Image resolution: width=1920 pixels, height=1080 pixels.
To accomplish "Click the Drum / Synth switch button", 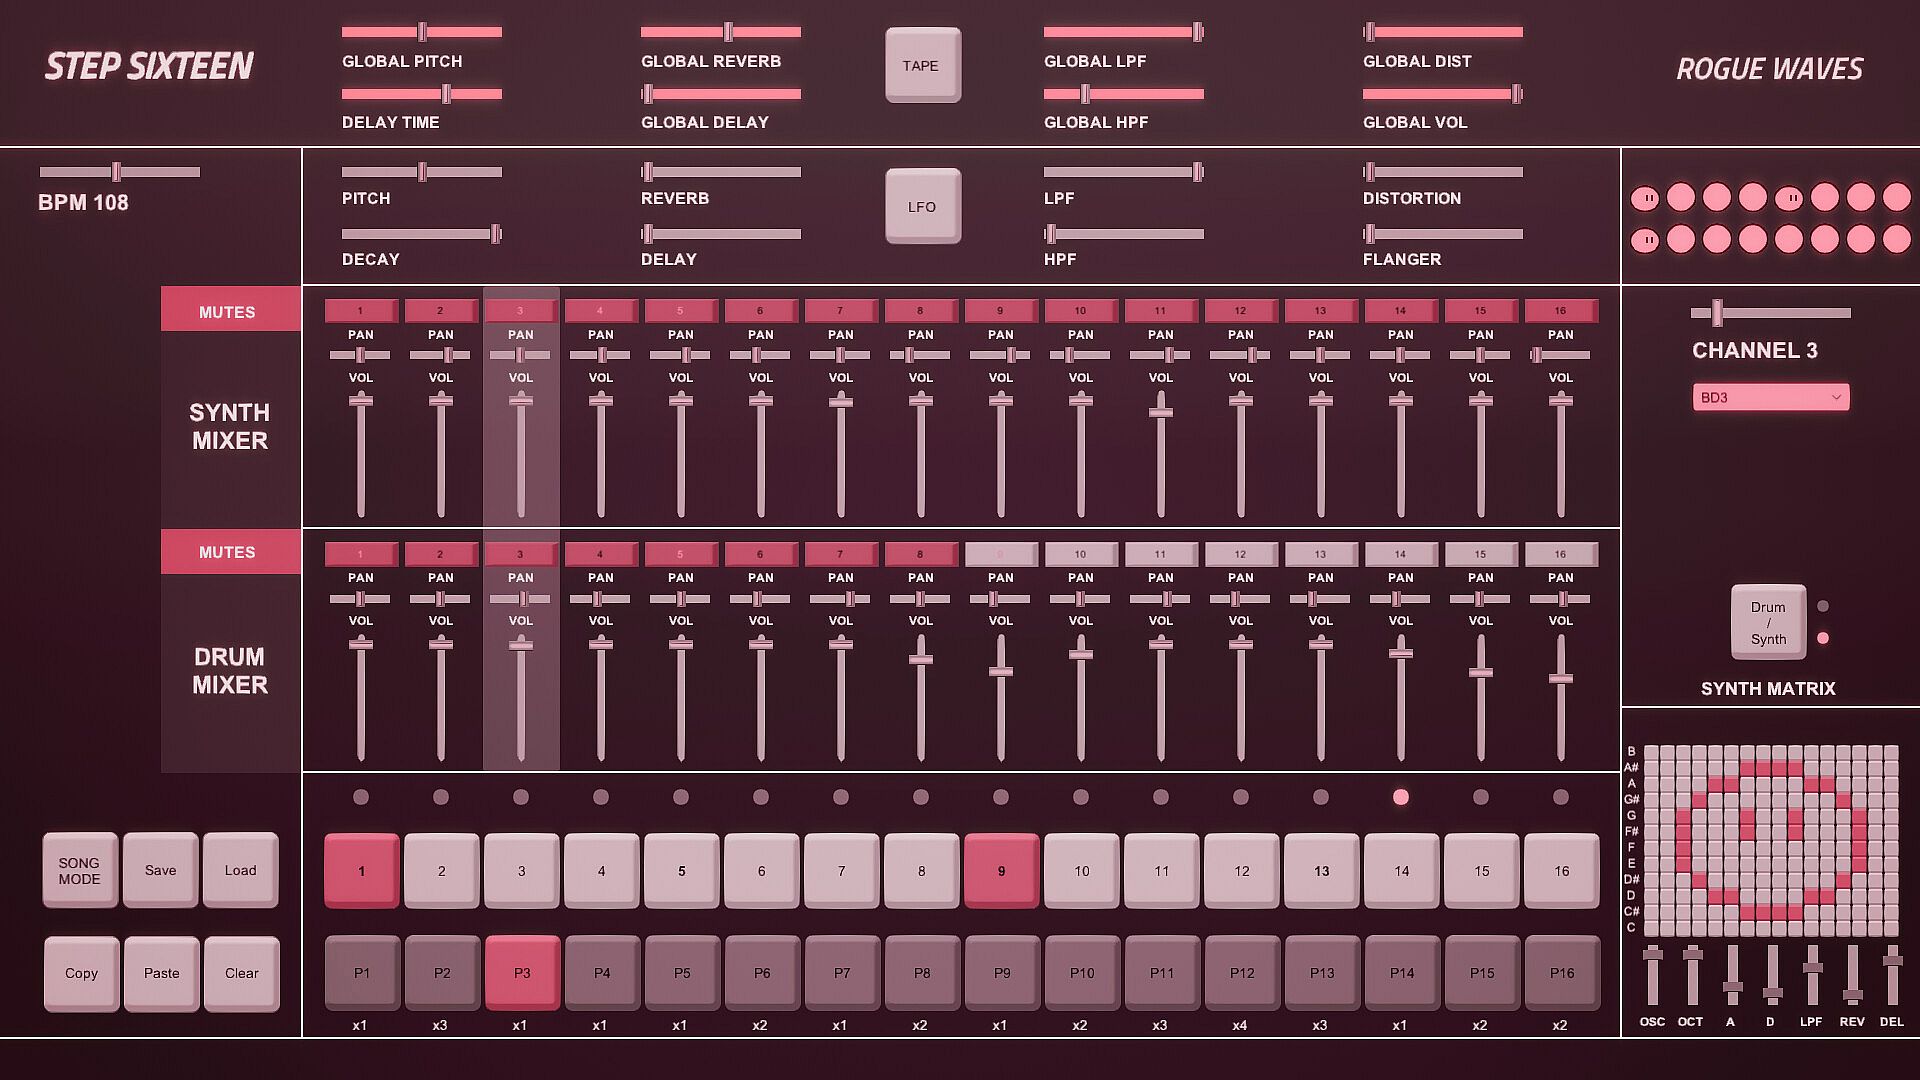I will pos(1767,622).
